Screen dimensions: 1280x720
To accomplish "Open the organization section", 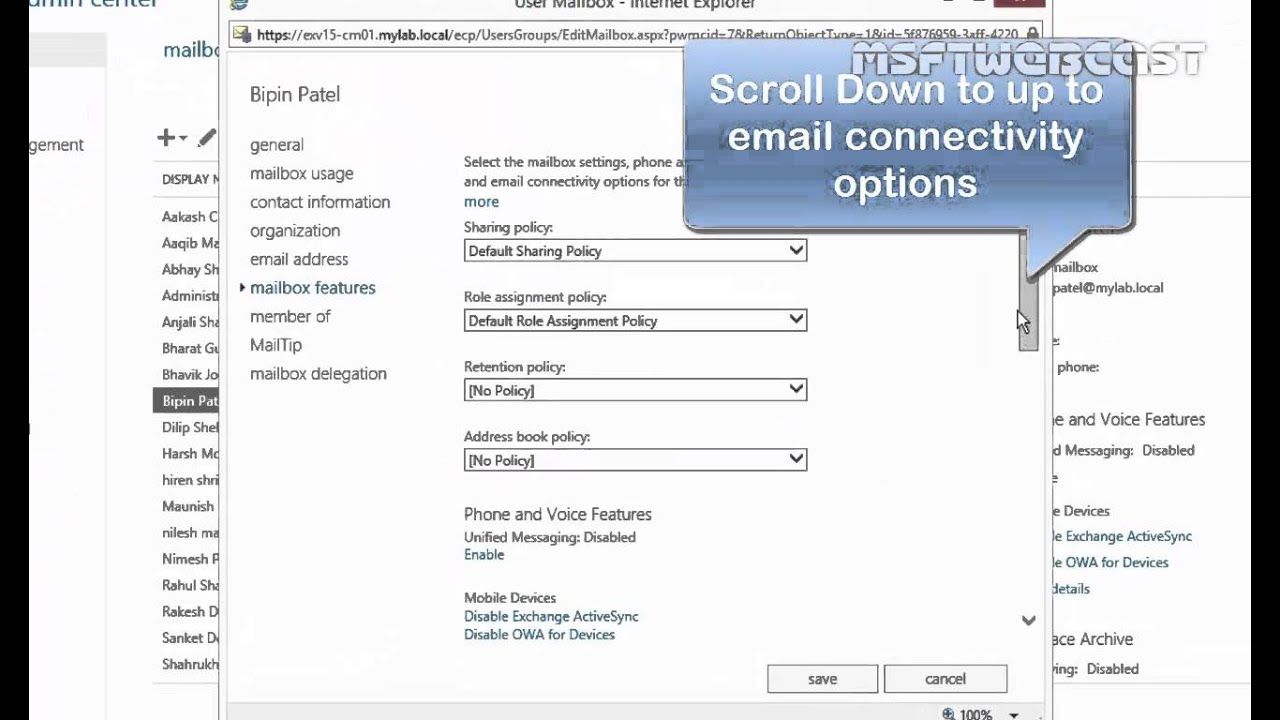I will (x=295, y=231).
